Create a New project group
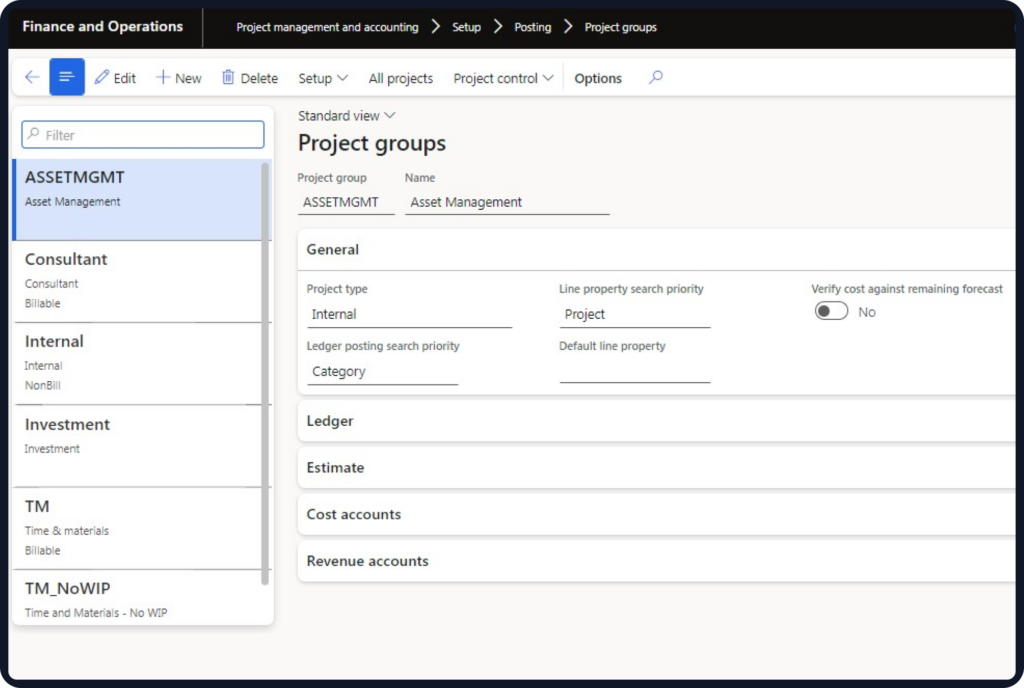 pyautogui.click(x=179, y=78)
